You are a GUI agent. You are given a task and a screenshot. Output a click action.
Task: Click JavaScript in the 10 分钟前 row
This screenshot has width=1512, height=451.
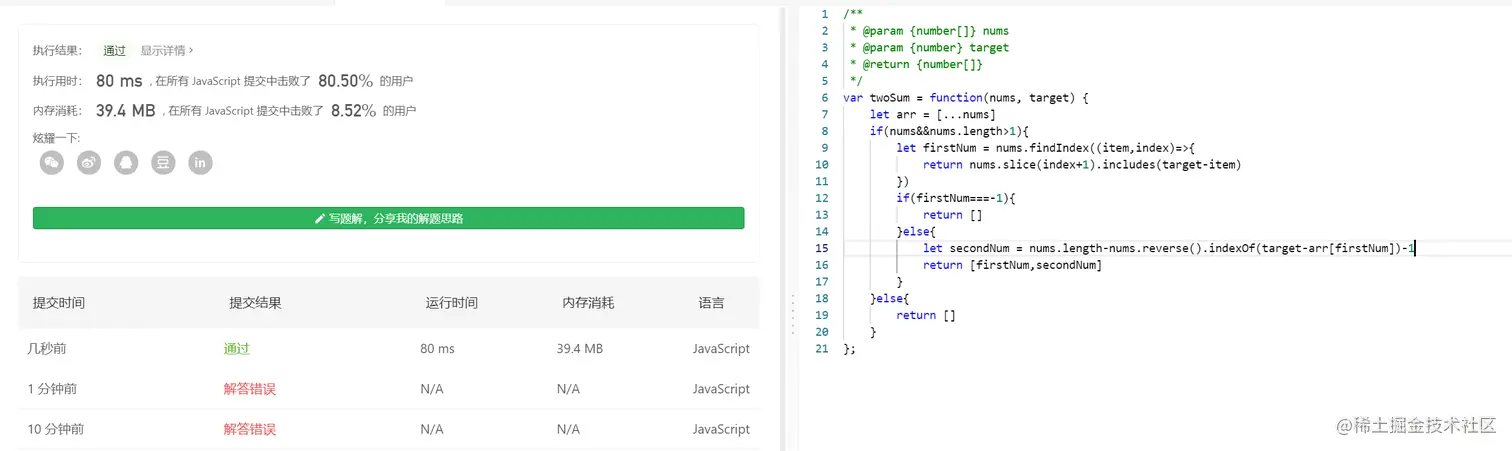(721, 429)
